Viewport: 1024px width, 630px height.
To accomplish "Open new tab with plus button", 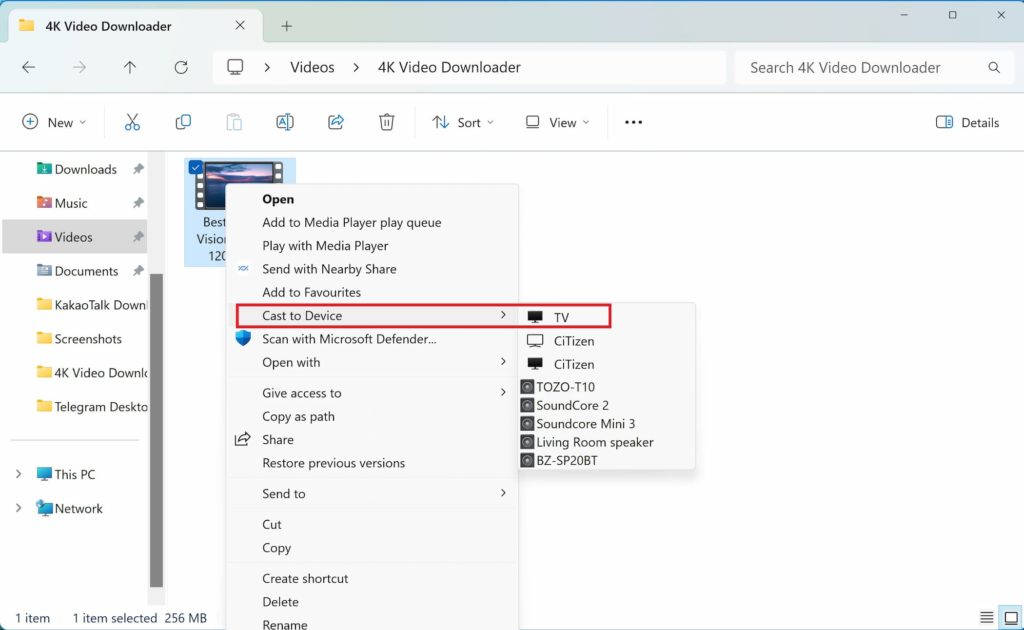I will coord(286,26).
